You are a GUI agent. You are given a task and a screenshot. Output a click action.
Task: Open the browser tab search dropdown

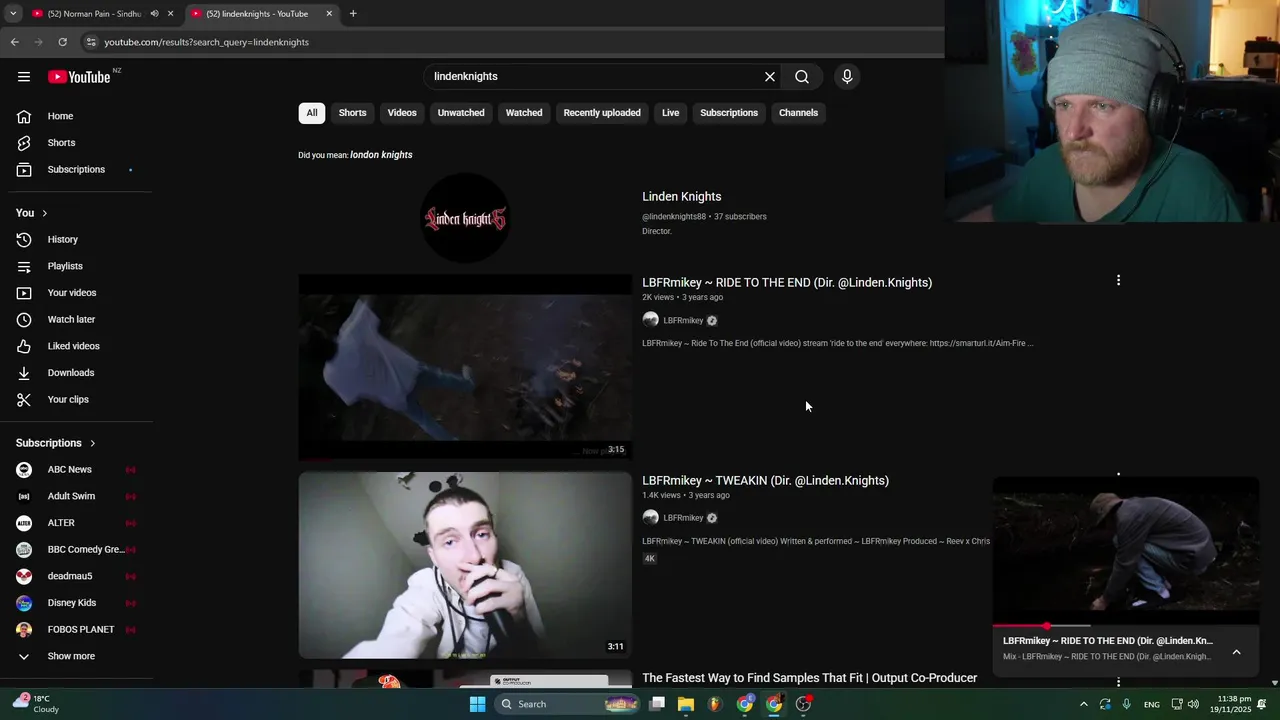tap(12, 14)
